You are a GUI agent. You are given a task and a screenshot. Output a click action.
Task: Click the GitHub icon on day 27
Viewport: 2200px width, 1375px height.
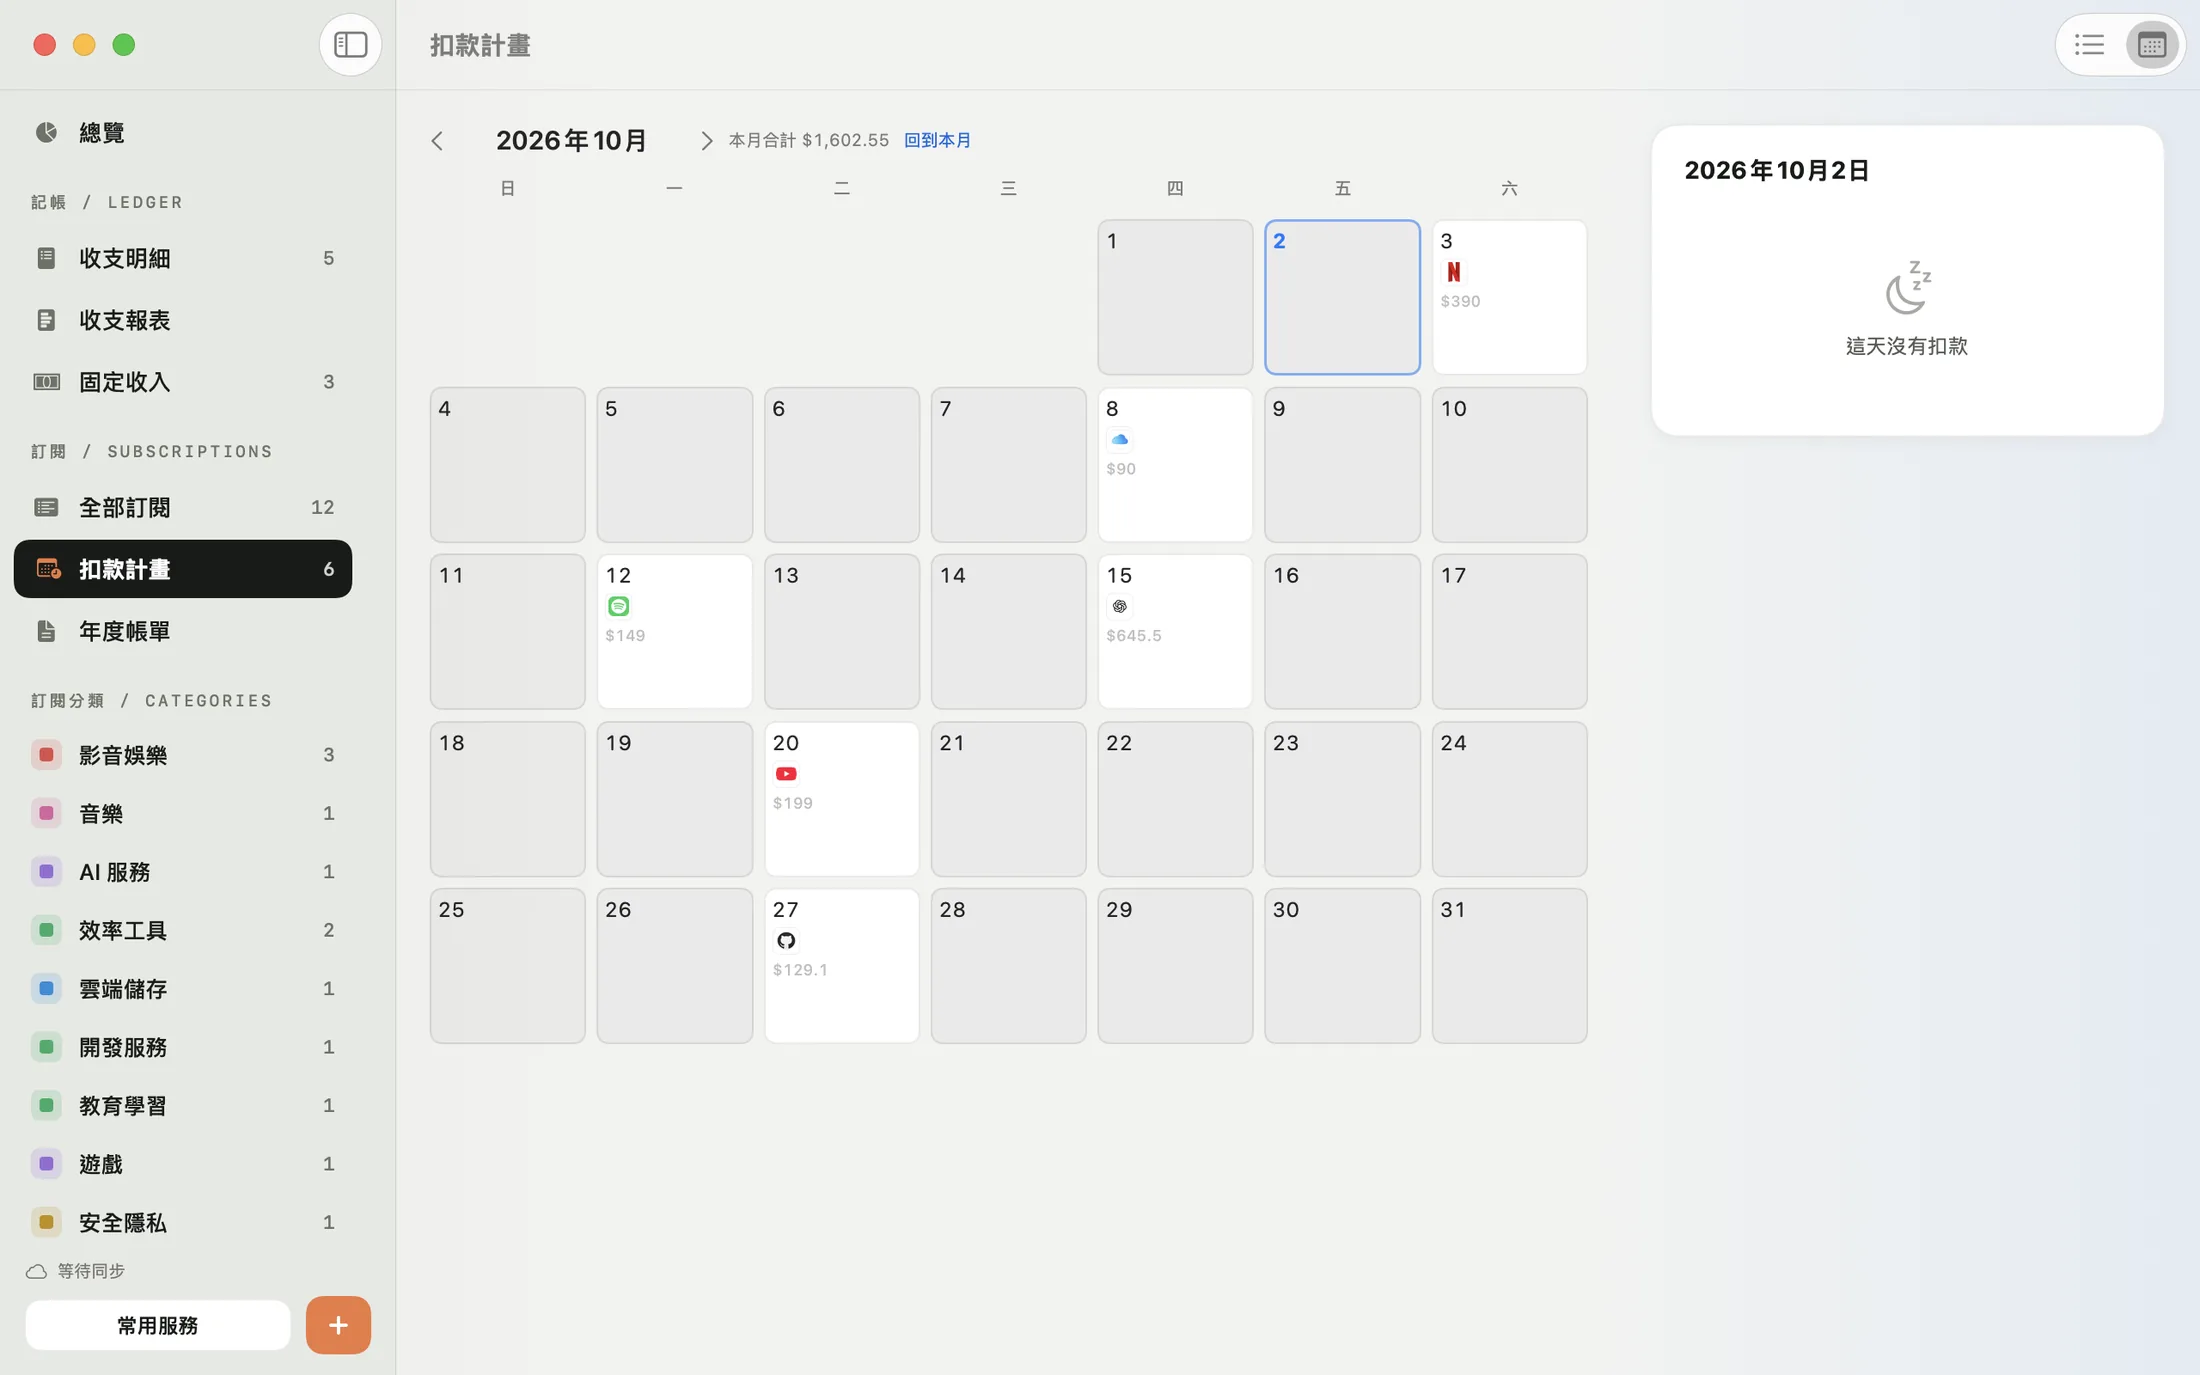coord(786,941)
